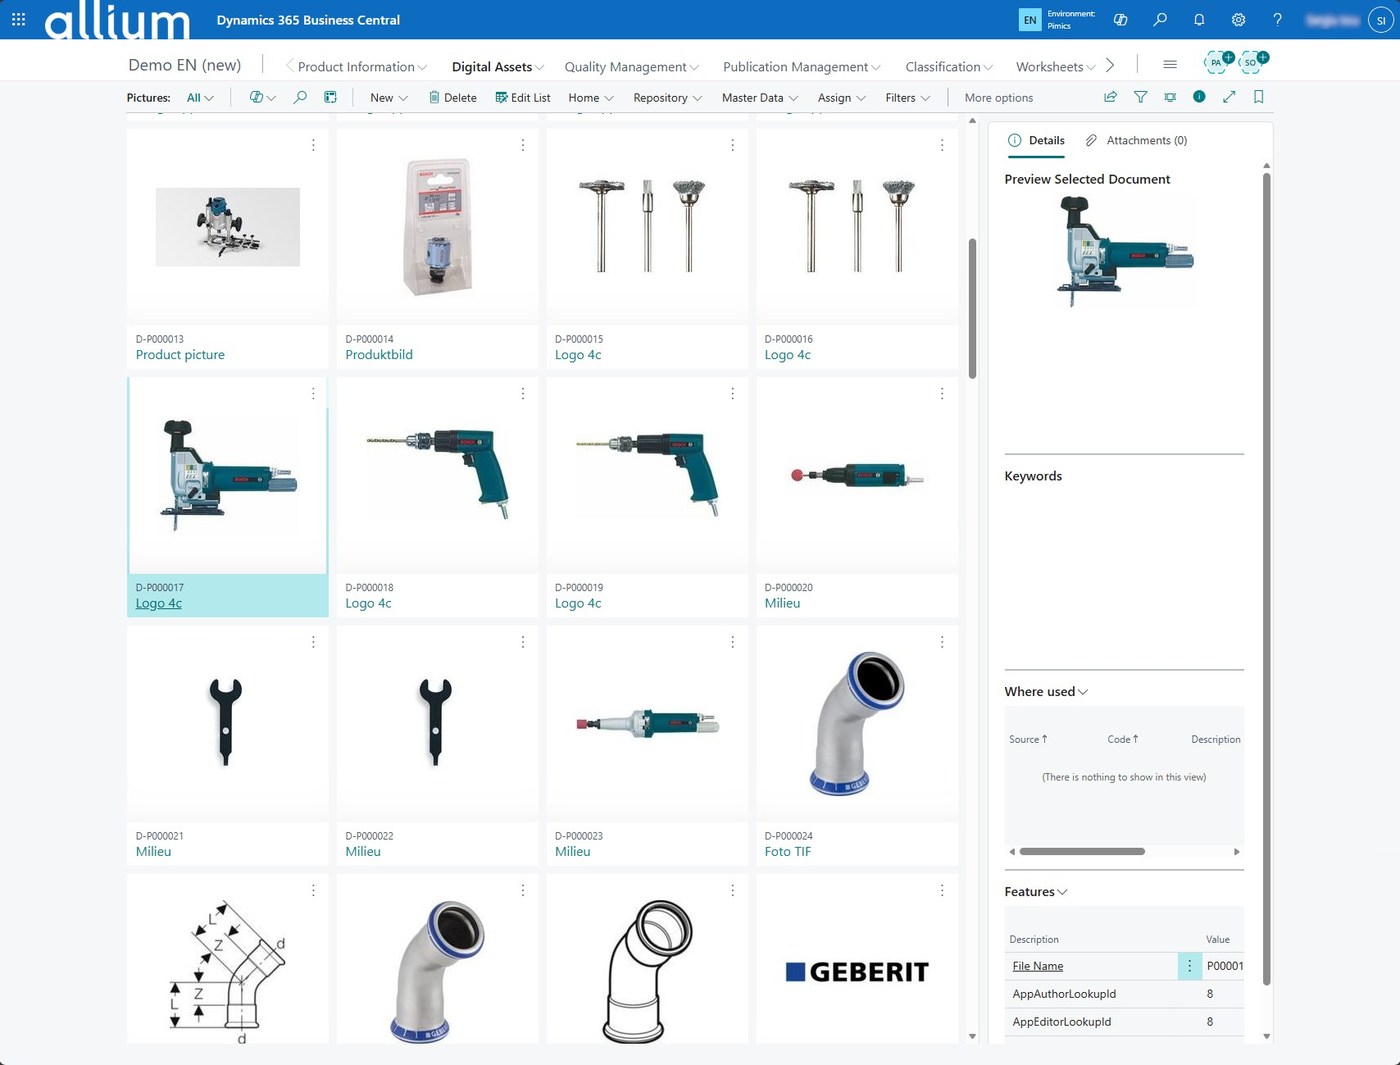Expand the New dropdown
The height and width of the screenshot is (1065, 1400).
[x=388, y=98]
